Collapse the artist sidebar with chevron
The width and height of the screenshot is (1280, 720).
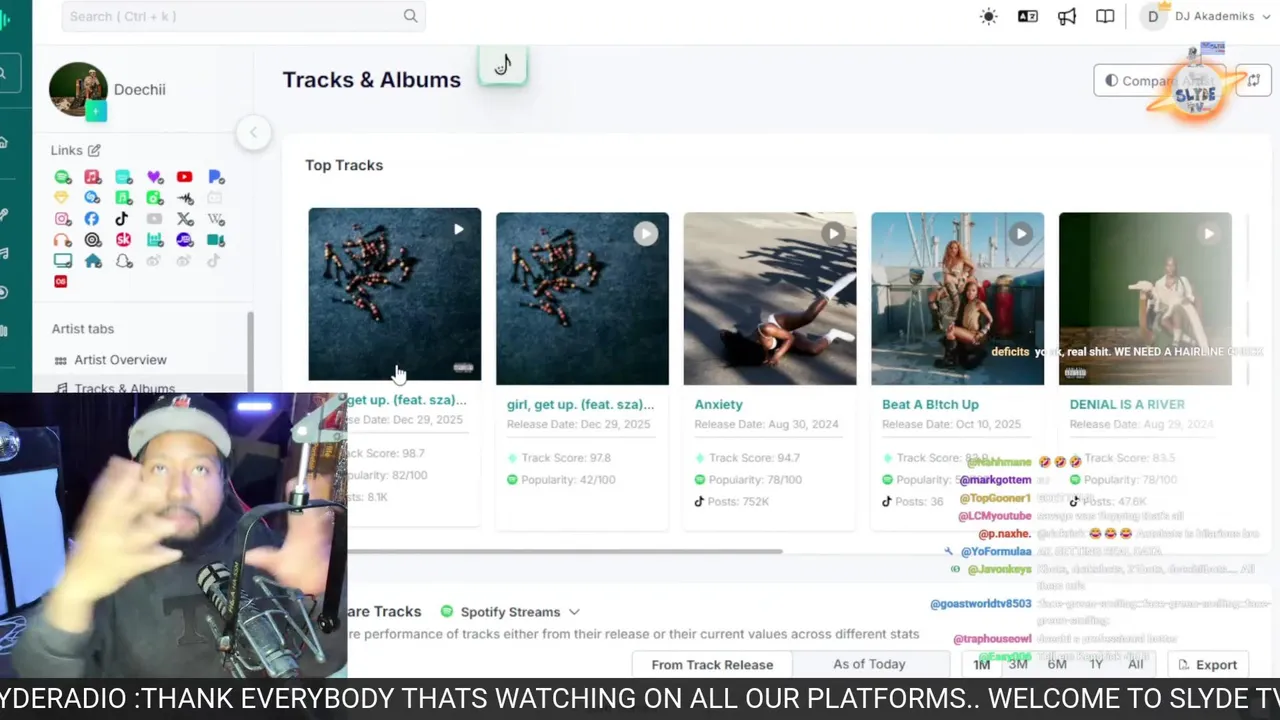pyautogui.click(x=253, y=133)
